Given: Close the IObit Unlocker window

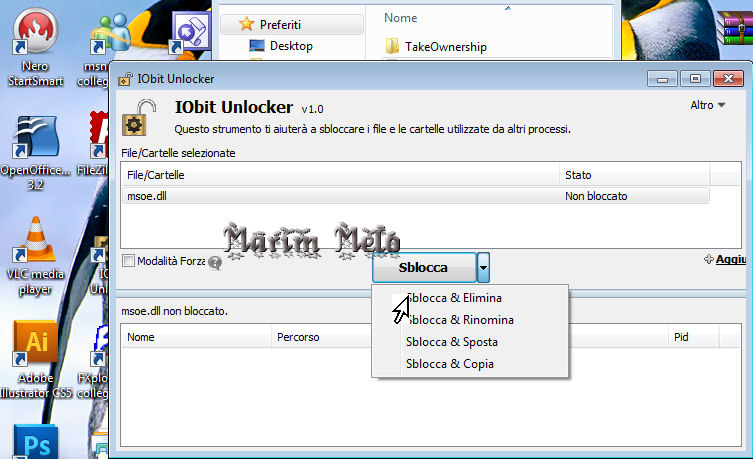Looking at the screenshot, I should tap(728, 79).
